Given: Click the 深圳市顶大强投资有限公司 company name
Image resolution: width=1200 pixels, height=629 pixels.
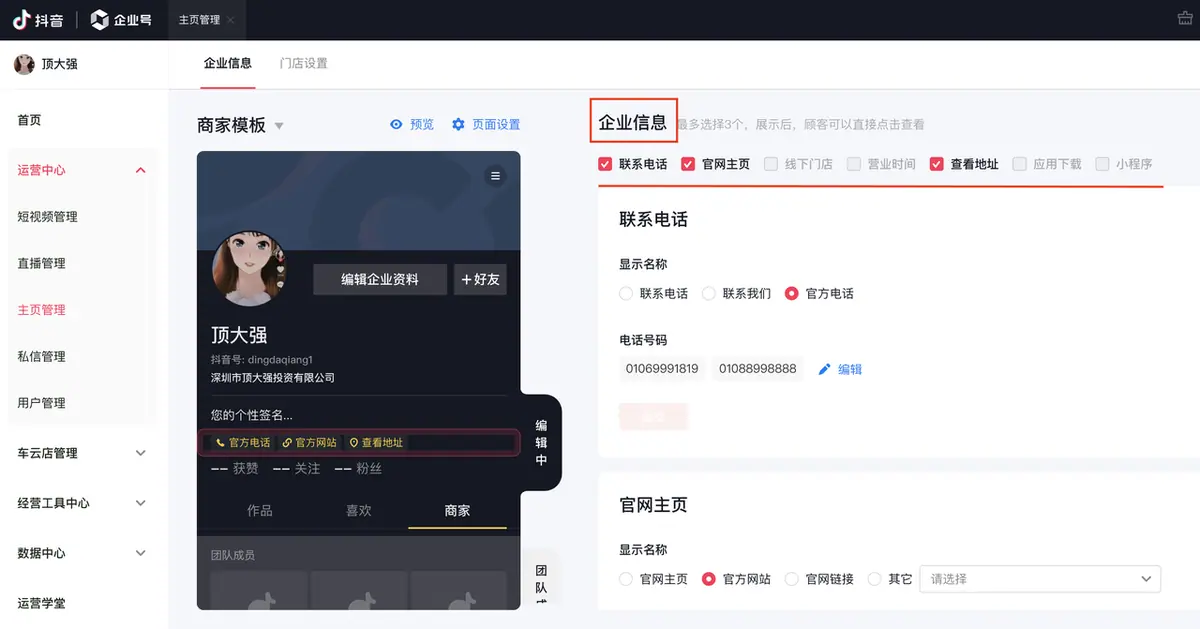Looking at the screenshot, I should [x=273, y=378].
